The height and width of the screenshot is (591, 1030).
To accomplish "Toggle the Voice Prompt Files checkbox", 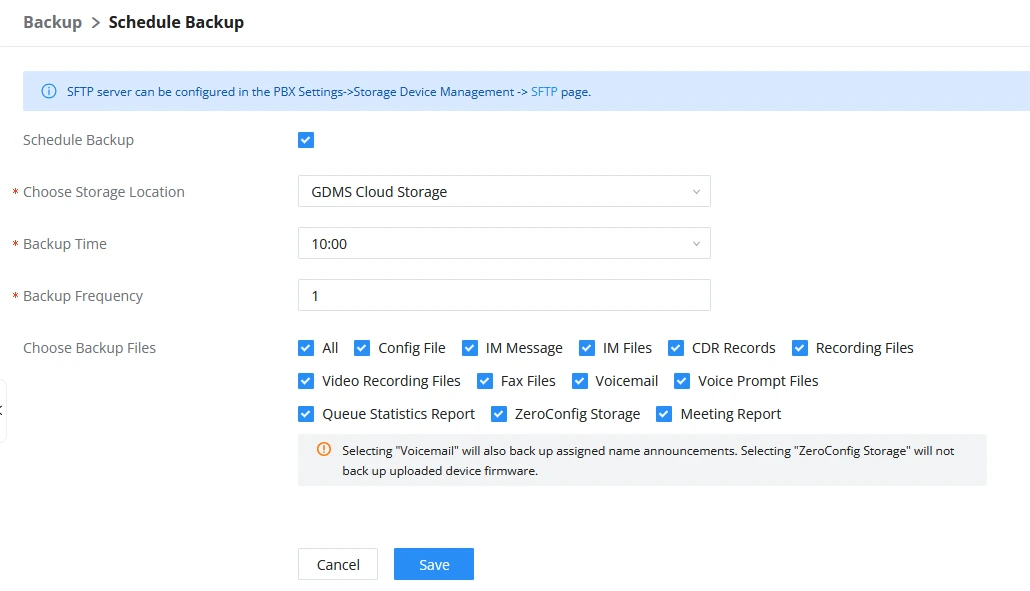I will tap(682, 381).
